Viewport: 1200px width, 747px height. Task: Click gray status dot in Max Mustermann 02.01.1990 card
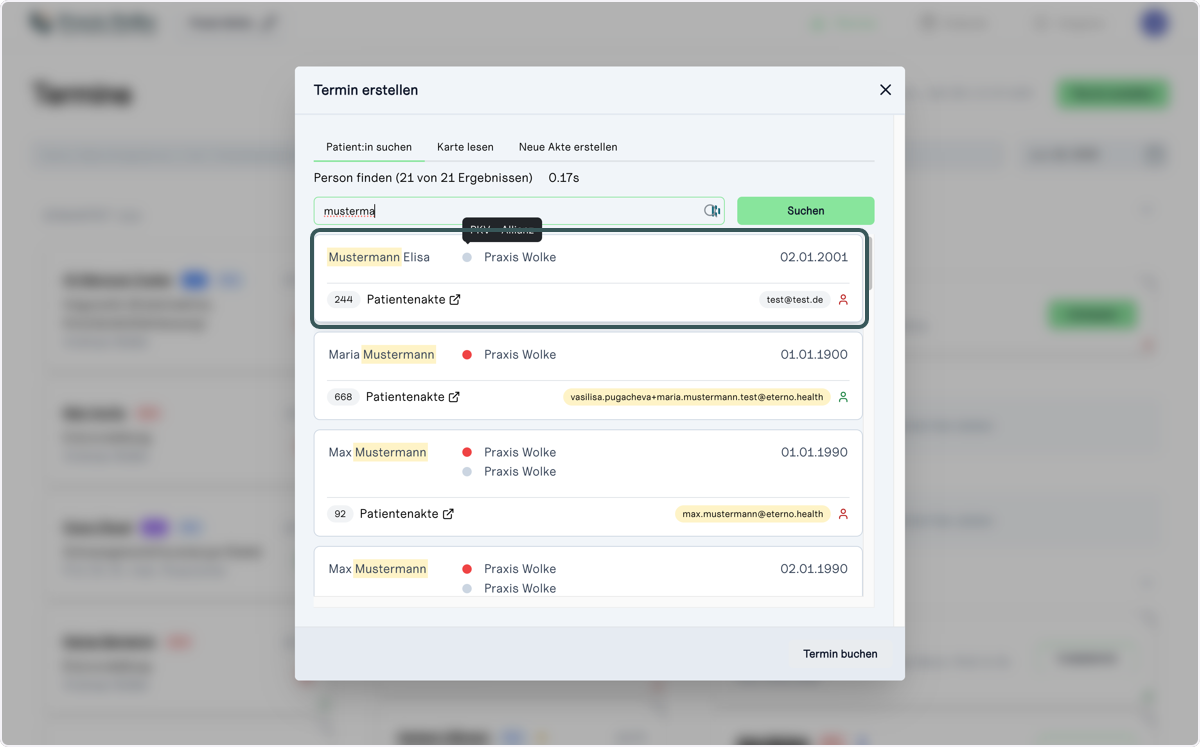(467, 588)
